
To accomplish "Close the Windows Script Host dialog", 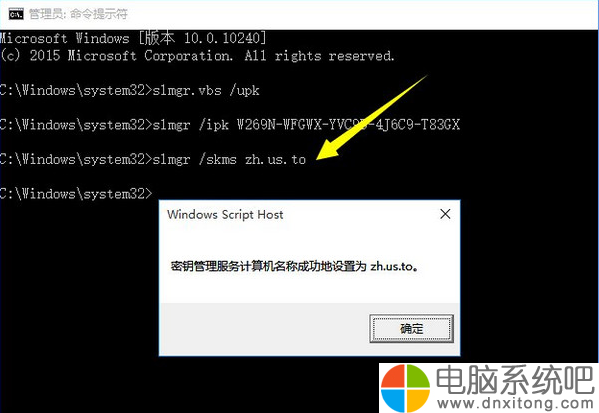I will pos(445,214).
